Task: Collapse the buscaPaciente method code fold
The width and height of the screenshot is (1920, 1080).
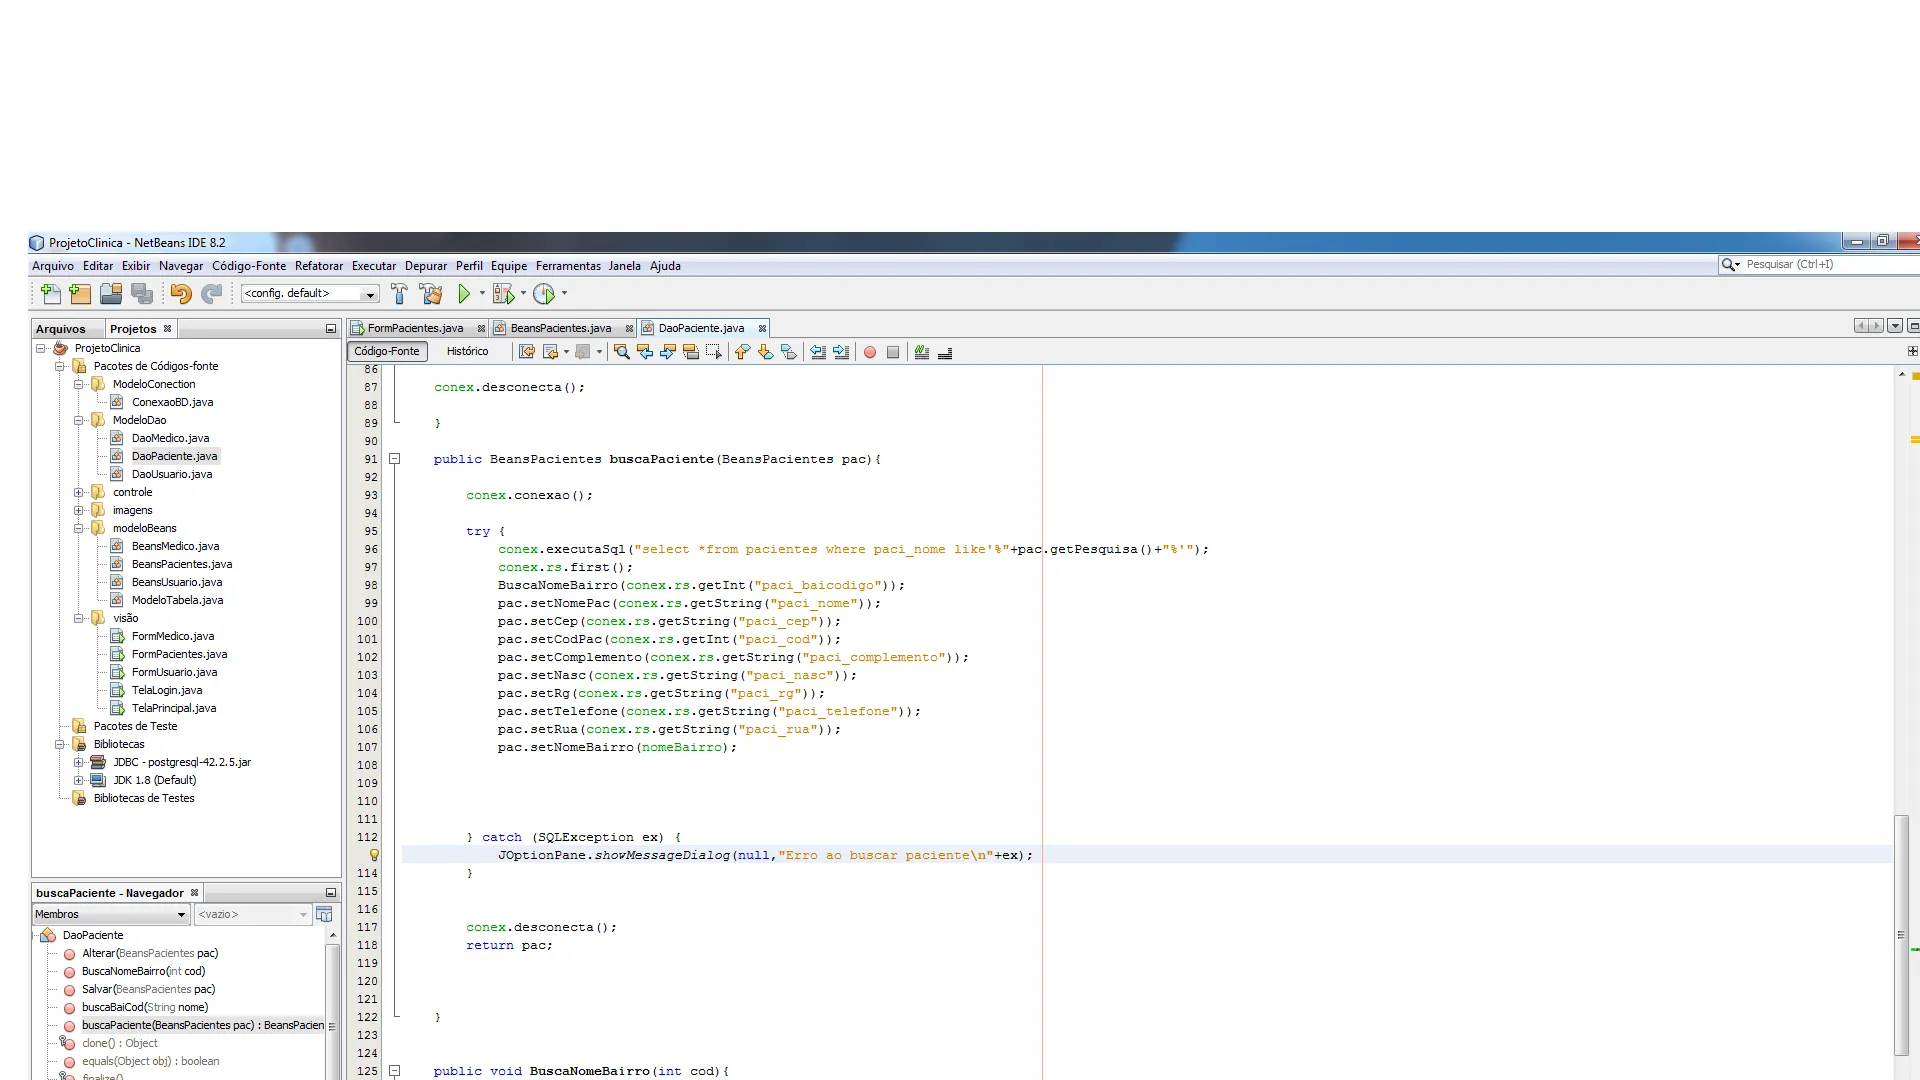Action: [x=395, y=459]
